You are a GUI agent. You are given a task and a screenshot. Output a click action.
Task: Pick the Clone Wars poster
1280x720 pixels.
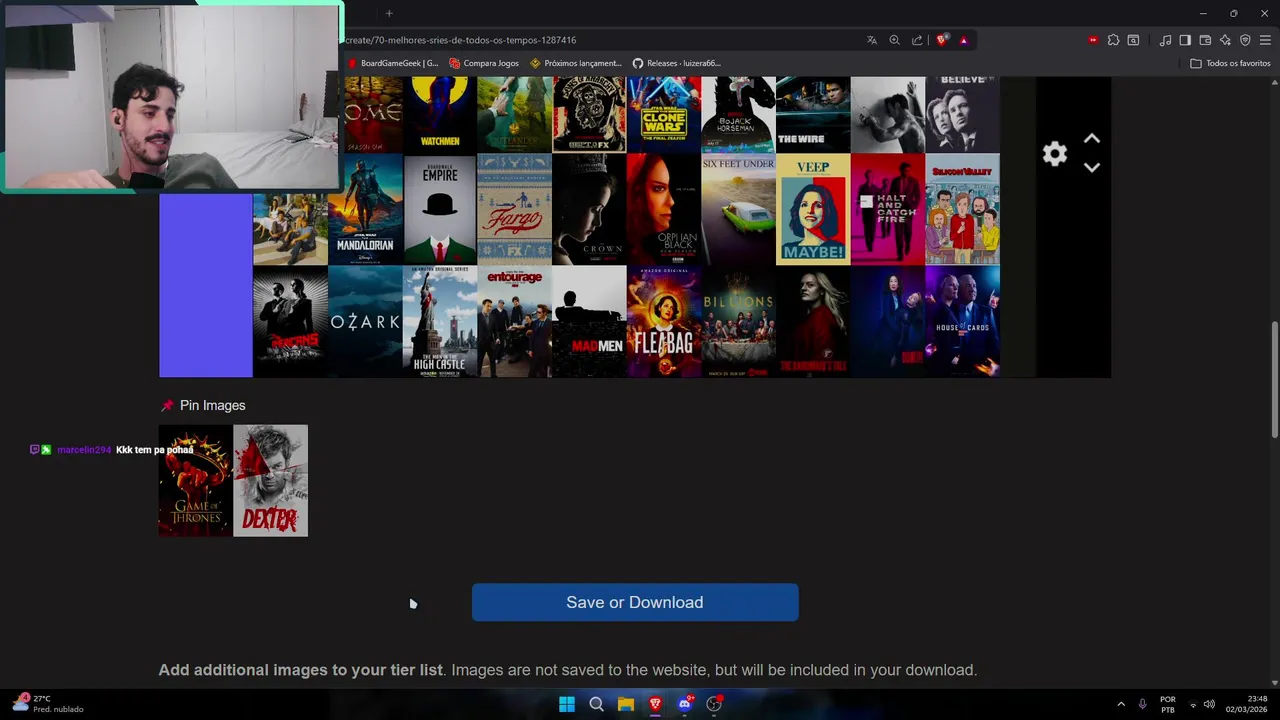(664, 114)
